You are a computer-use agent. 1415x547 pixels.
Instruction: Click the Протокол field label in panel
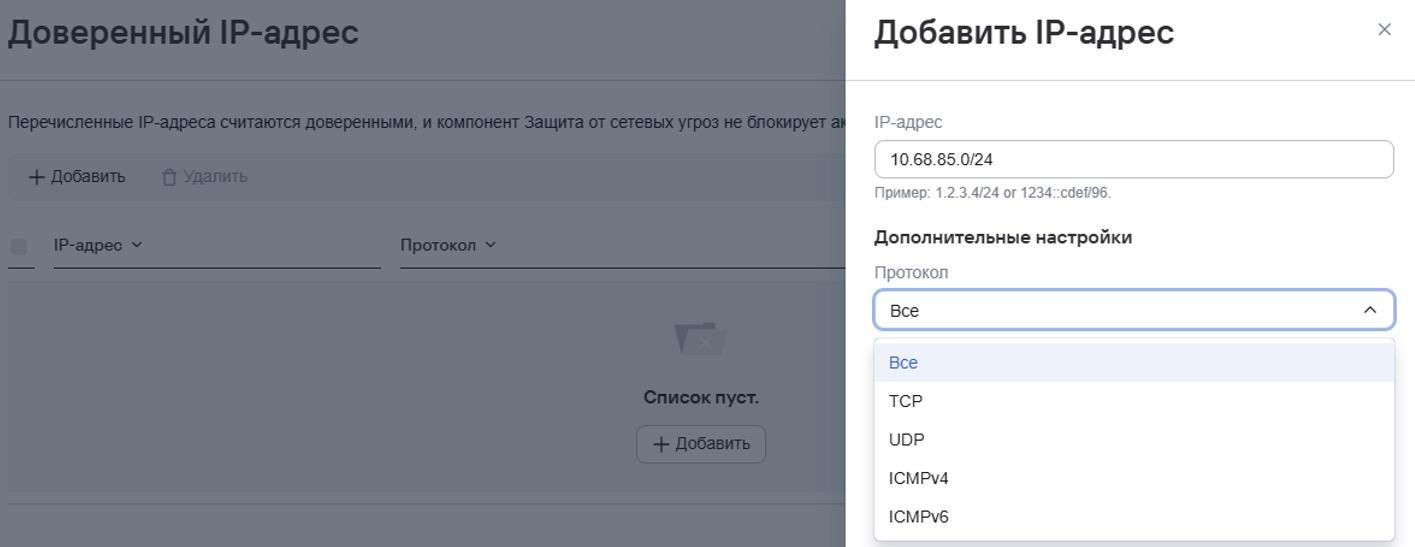[x=911, y=272]
